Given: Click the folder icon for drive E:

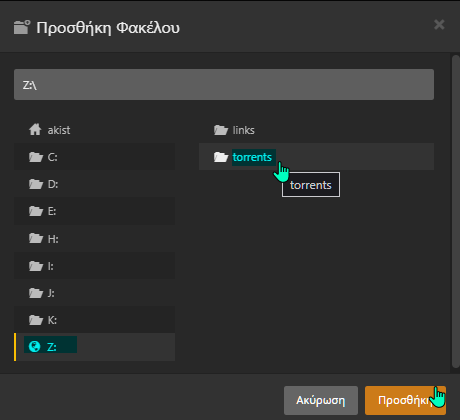Looking at the screenshot, I should (36, 211).
